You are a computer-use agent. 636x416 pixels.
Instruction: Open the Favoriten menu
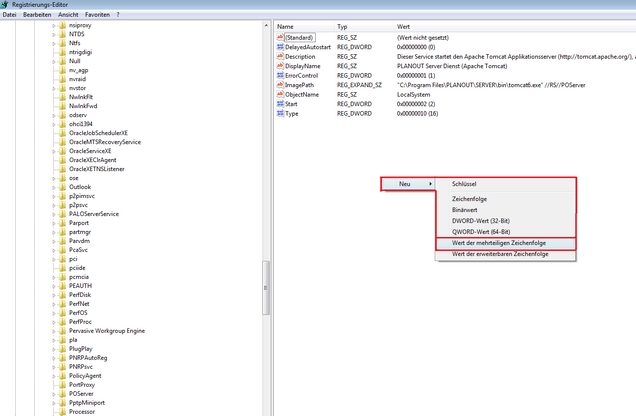point(97,15)
